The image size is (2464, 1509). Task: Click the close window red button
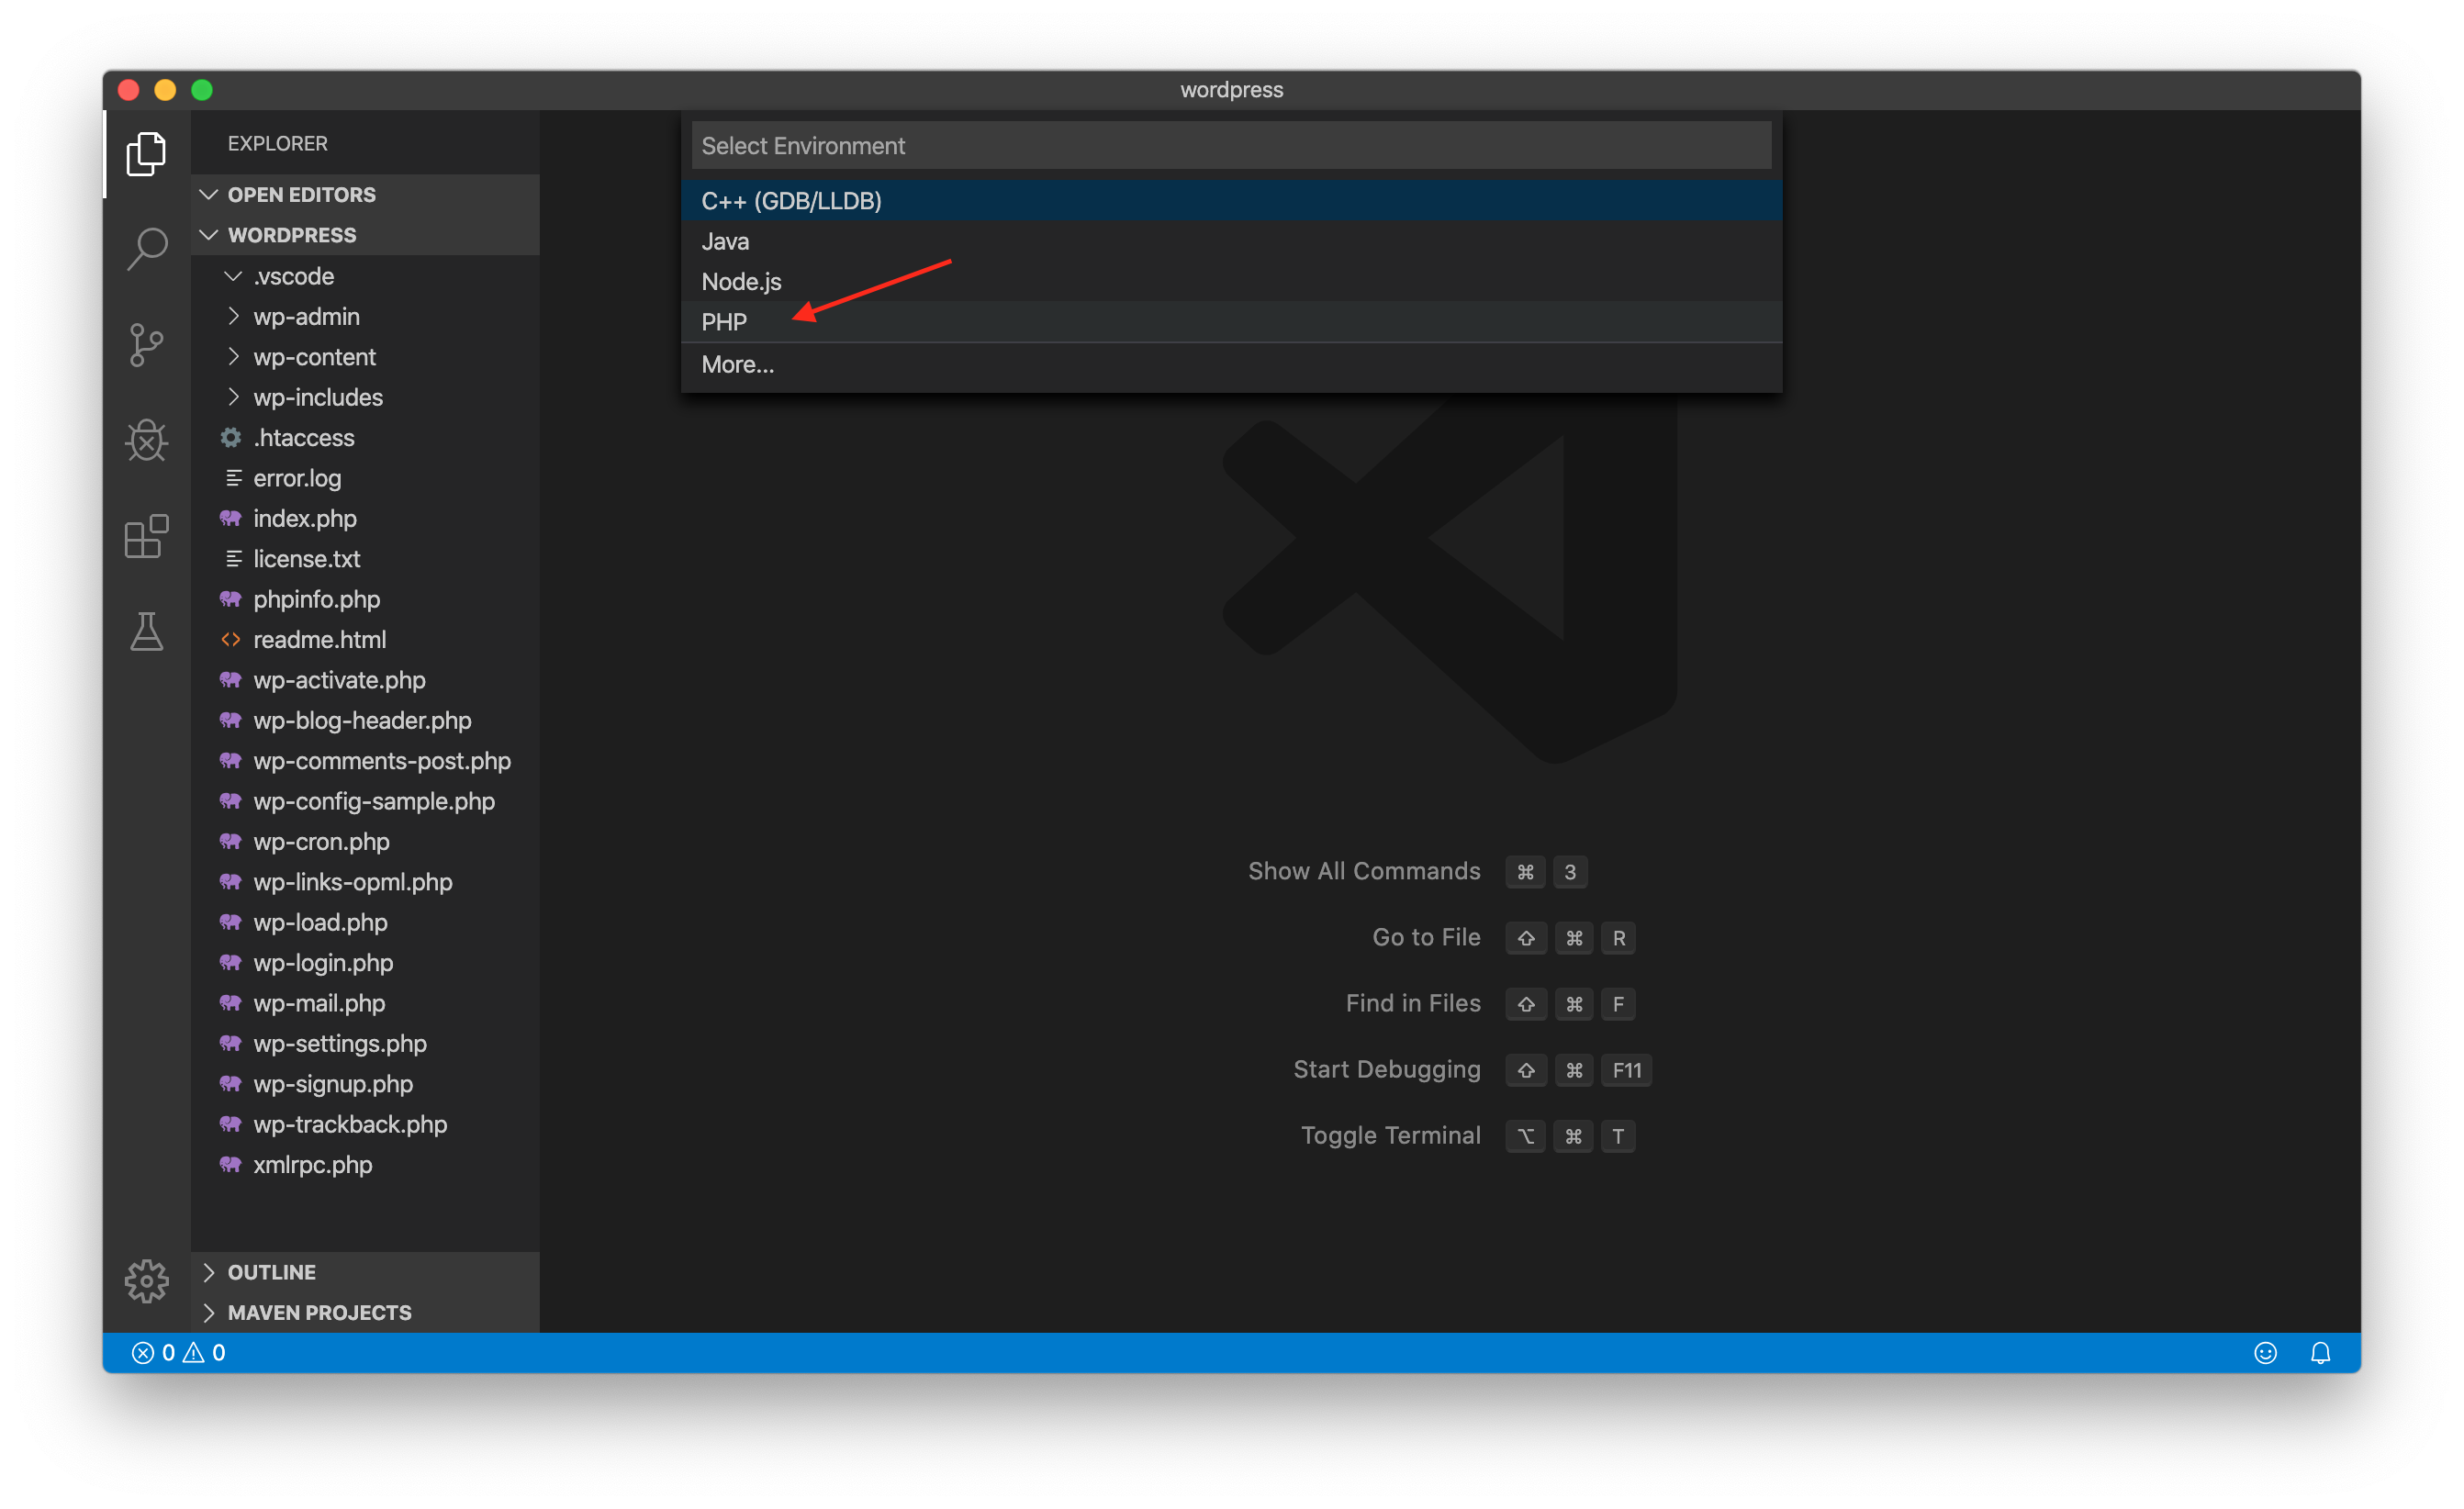click(129, 90)
